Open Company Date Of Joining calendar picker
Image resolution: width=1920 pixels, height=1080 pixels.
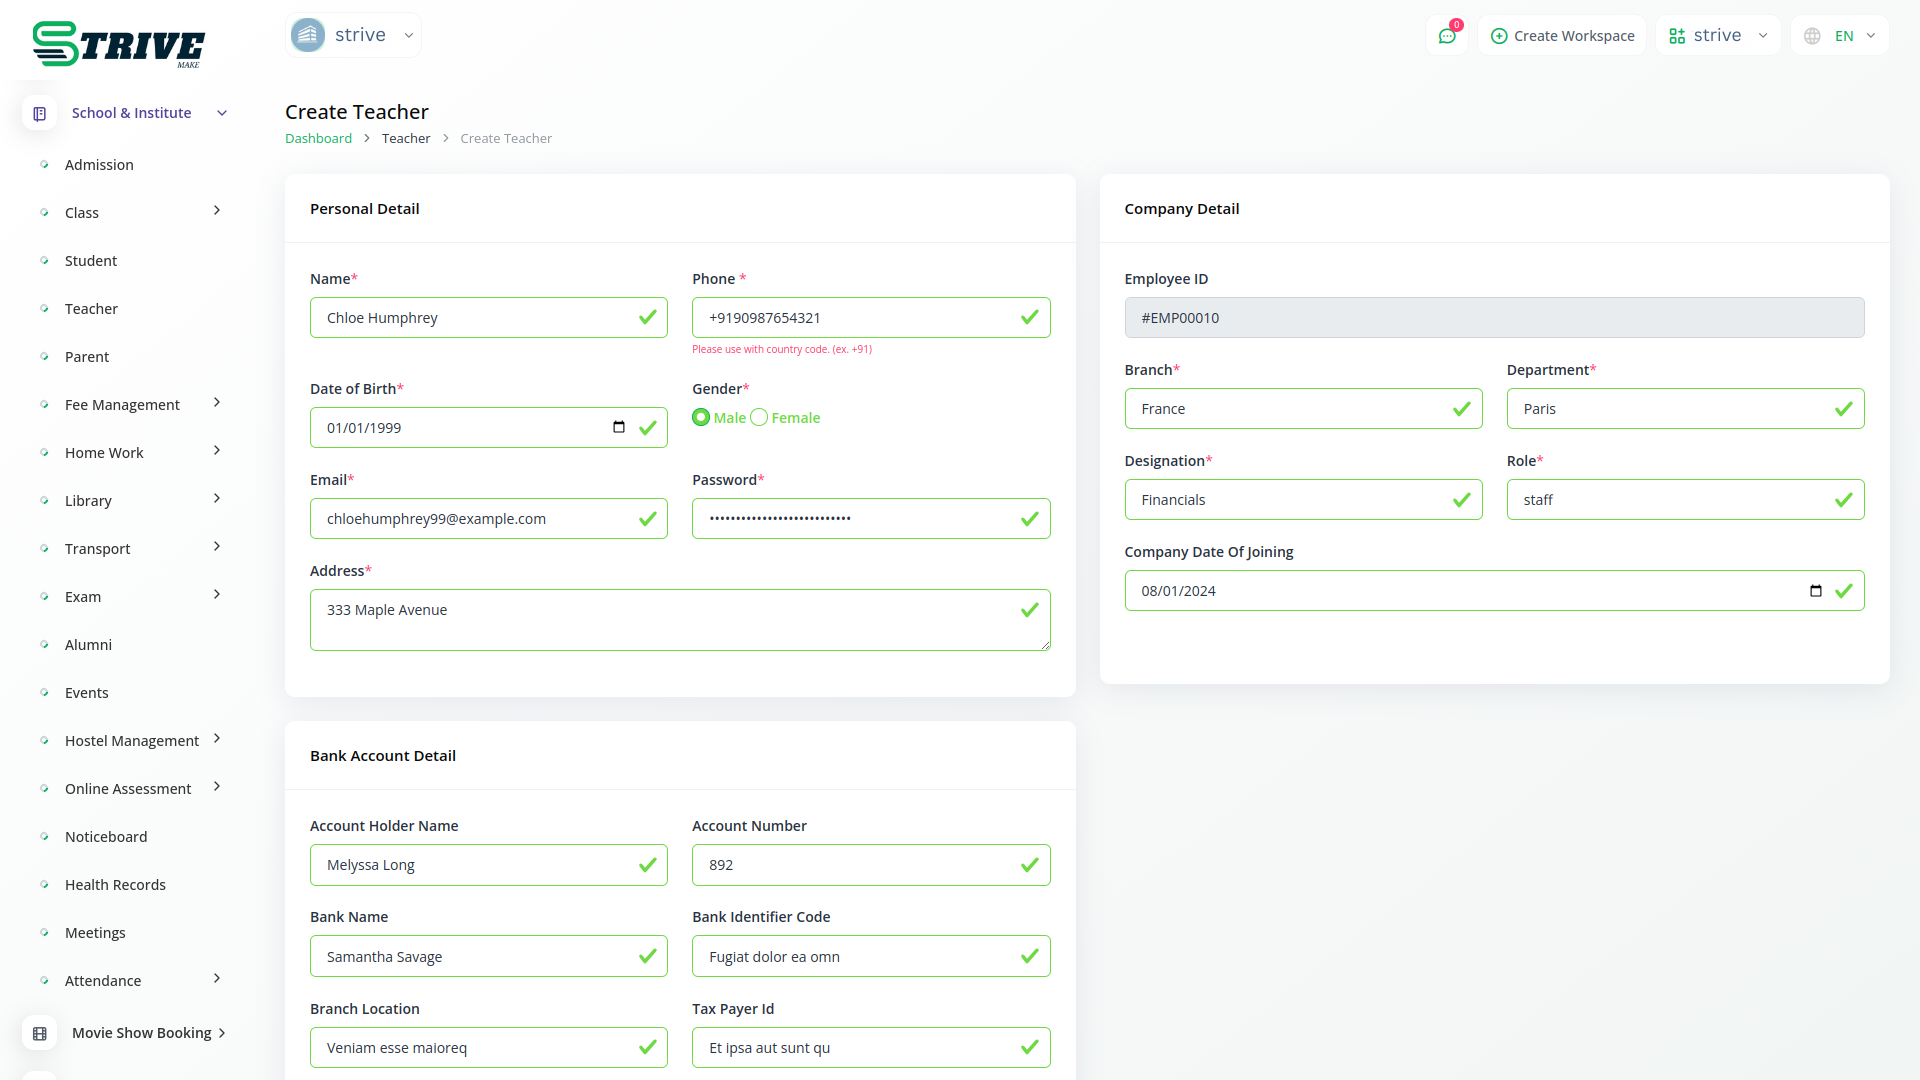click(1816, 590)
